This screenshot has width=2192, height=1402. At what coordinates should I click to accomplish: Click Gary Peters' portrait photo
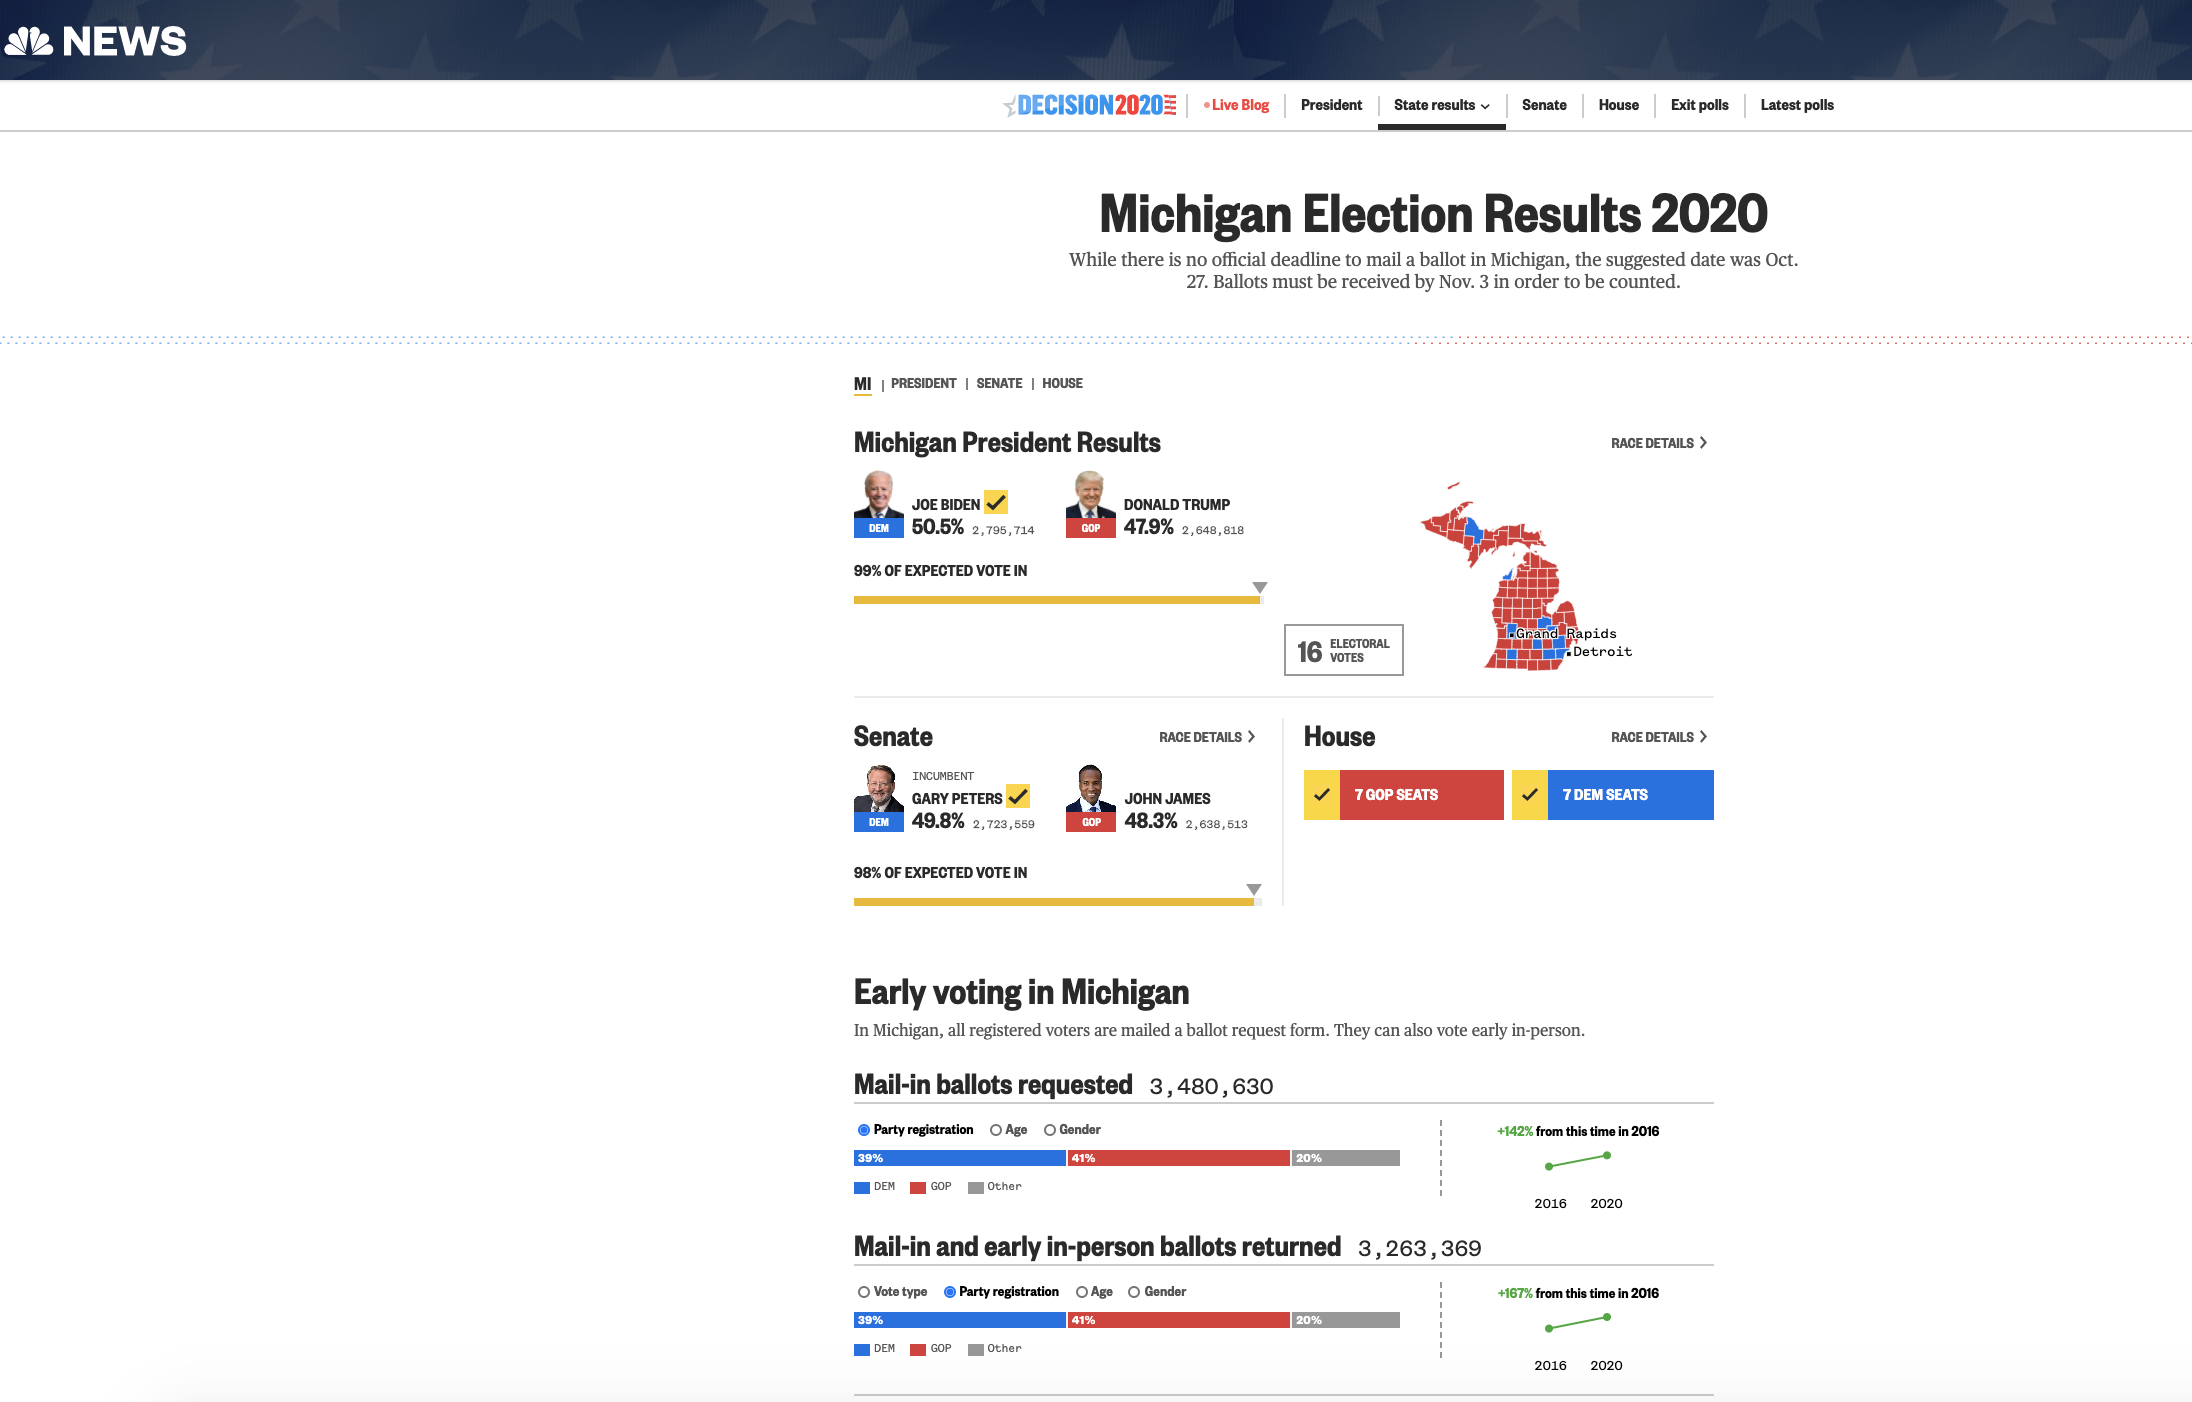[x=878, y=788]
